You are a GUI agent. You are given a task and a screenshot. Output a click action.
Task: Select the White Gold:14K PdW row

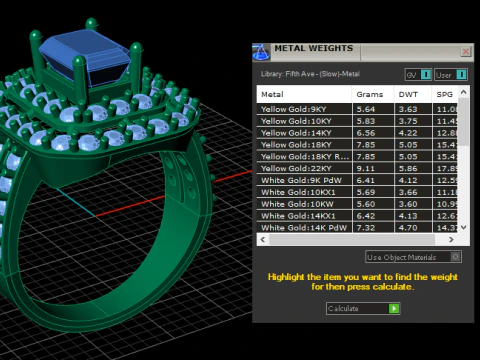click(x=357, y=228)
